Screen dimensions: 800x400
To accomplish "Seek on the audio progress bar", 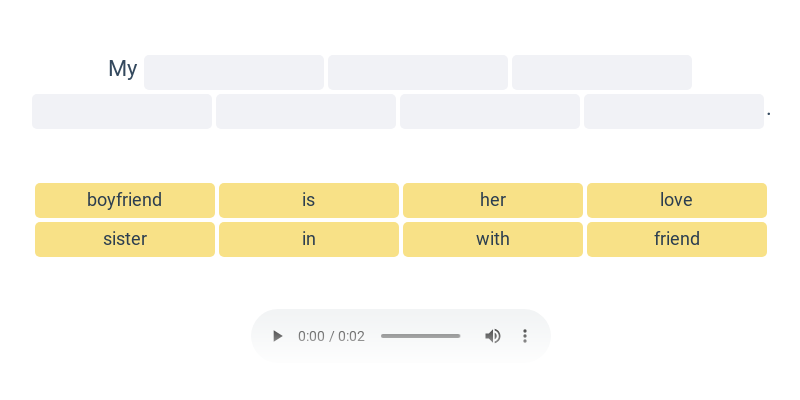I will [420, 336].
